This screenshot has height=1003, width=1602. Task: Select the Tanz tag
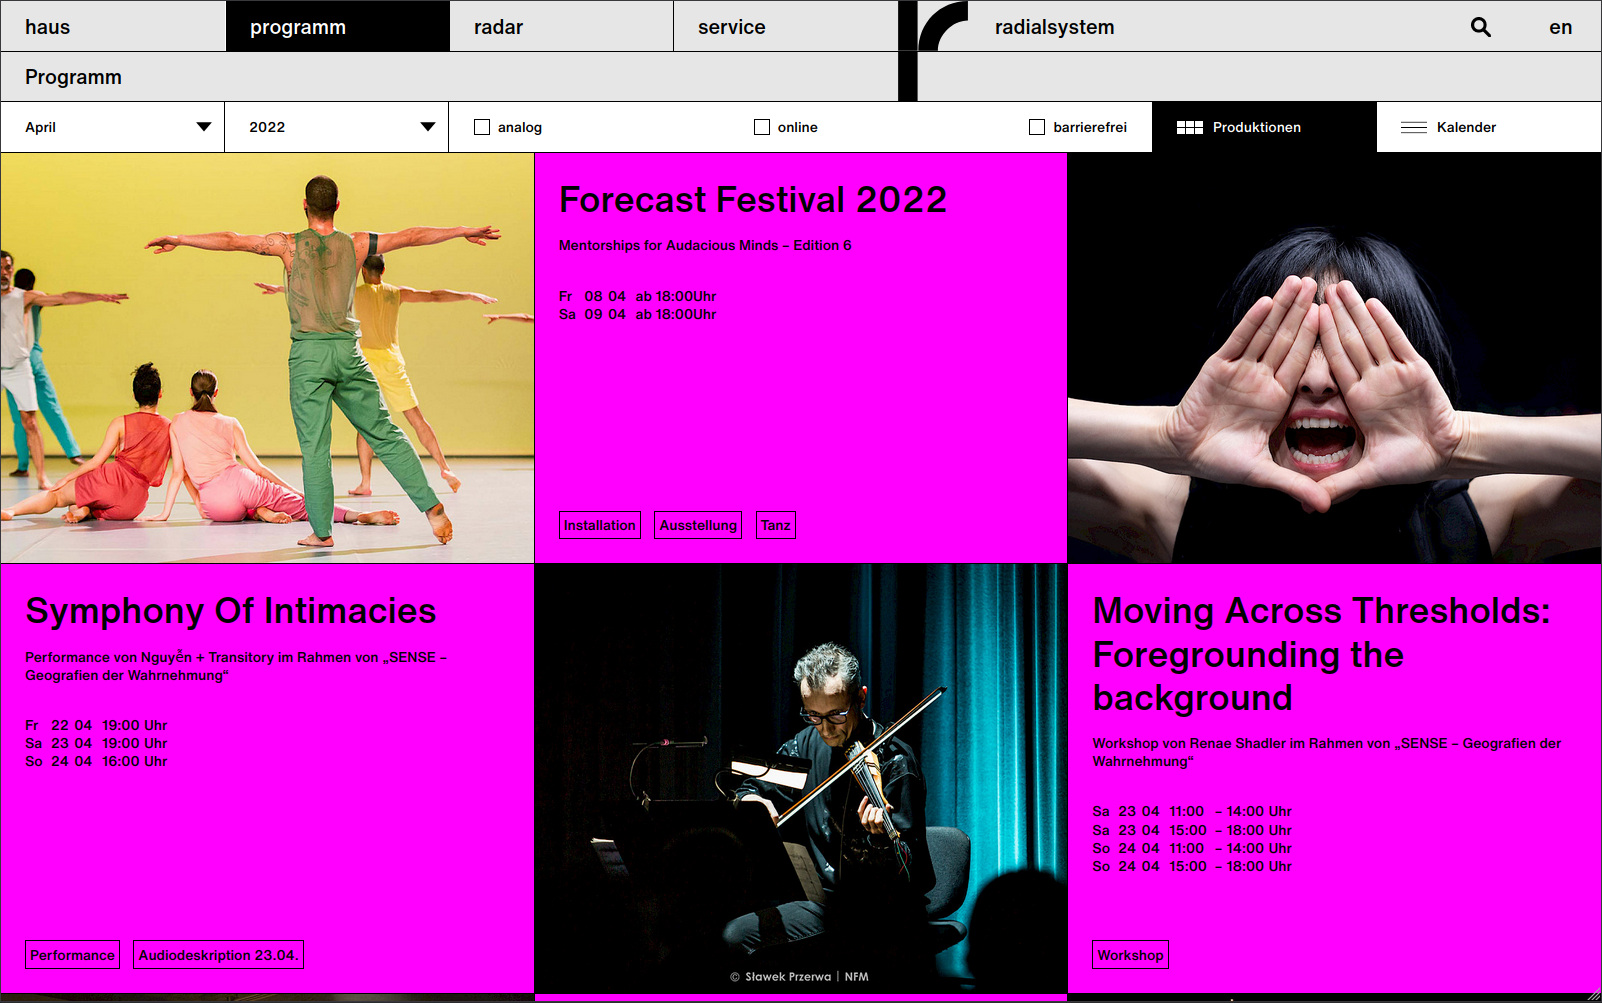775,525
